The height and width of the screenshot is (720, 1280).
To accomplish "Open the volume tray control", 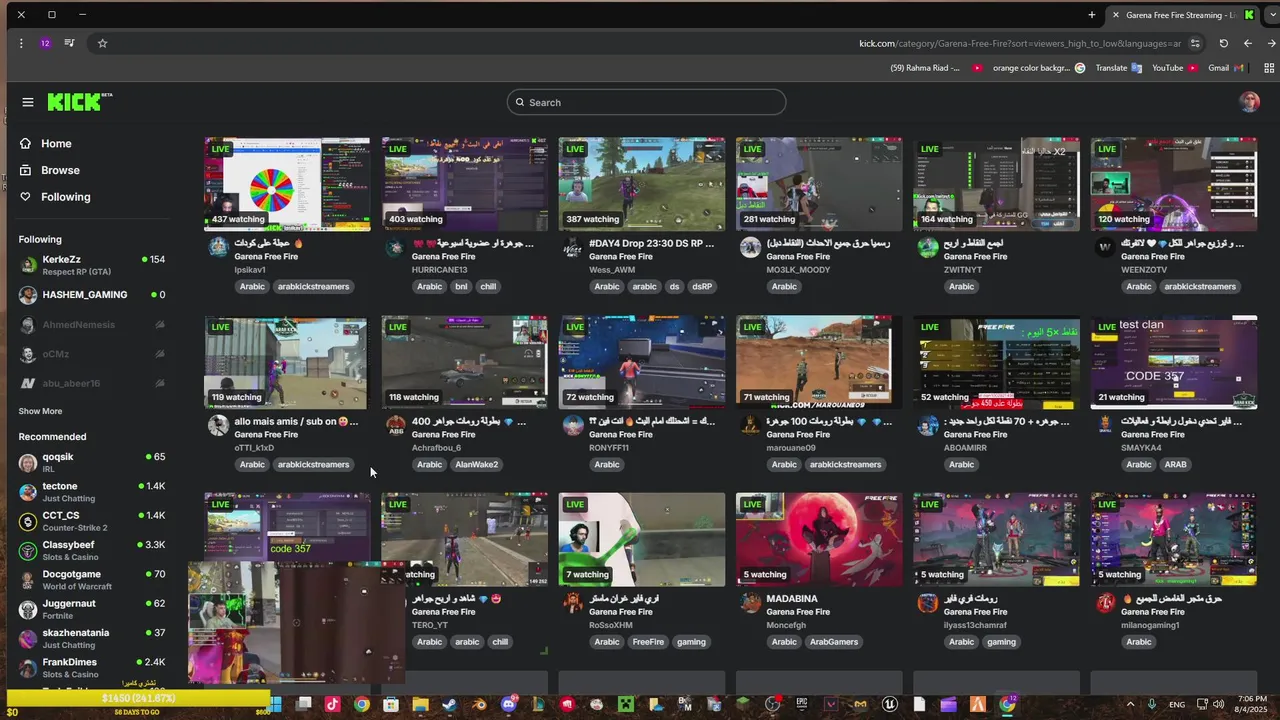I will coord(1219,704).
